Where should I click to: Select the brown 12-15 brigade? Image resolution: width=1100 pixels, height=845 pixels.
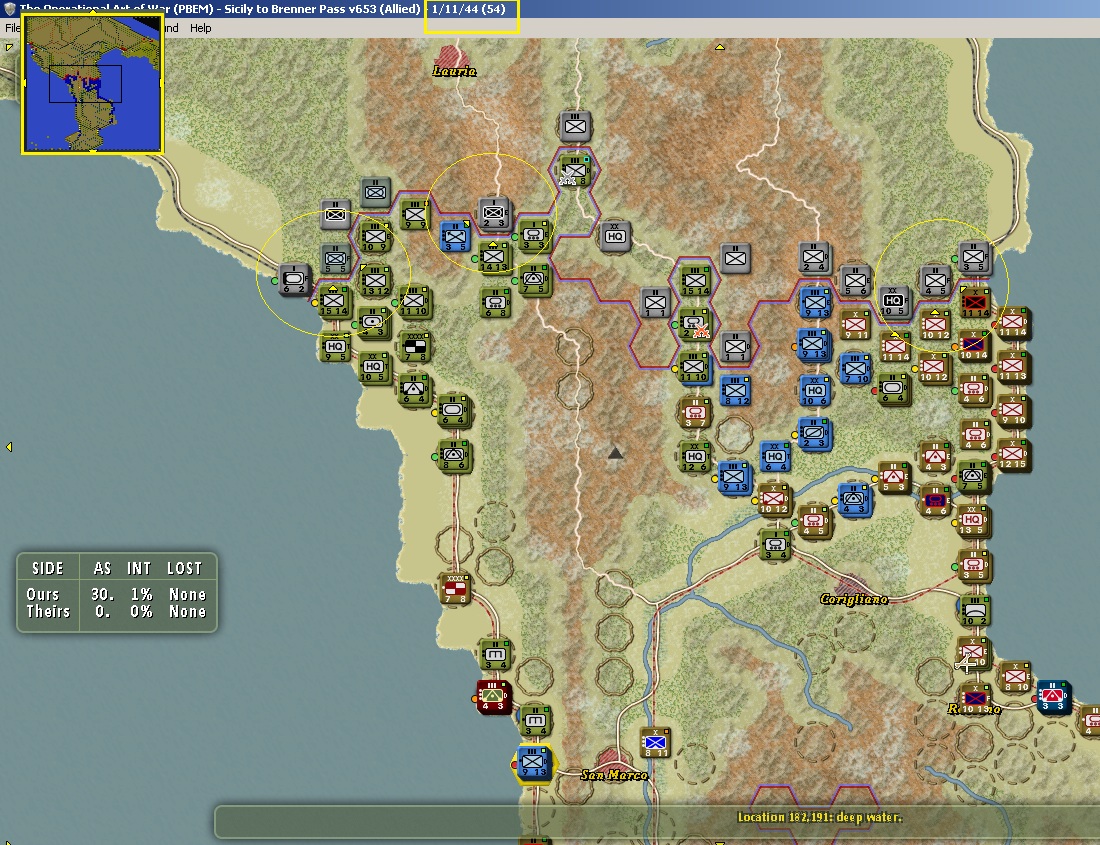tap(1013, 454)
